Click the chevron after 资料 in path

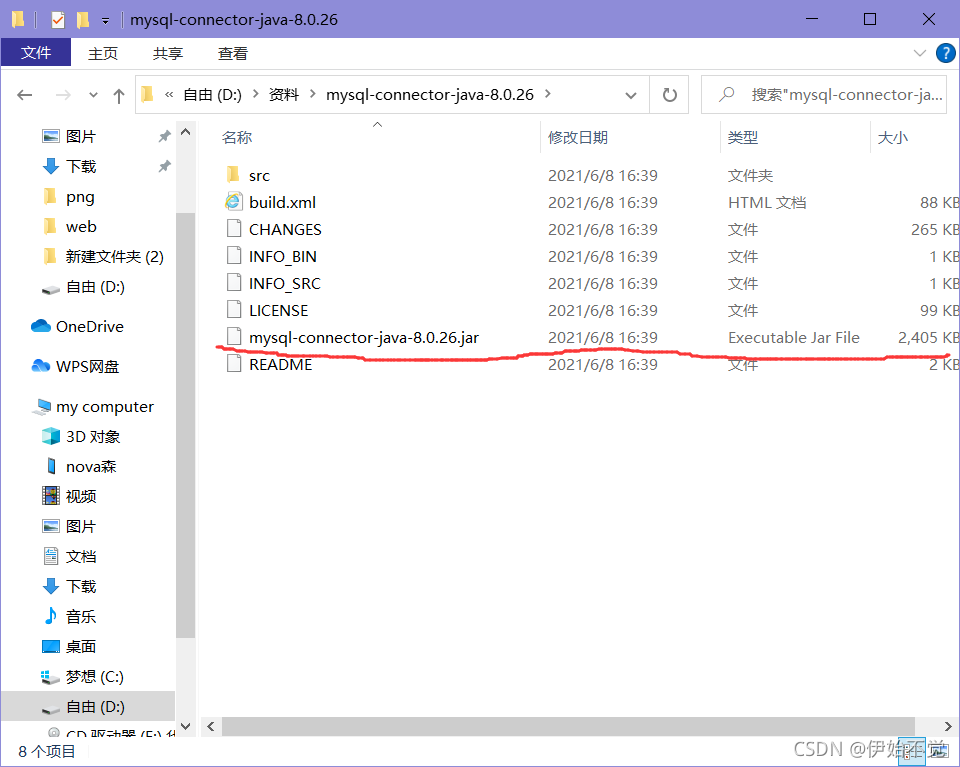pyautogui.click(x=313, y=94)
